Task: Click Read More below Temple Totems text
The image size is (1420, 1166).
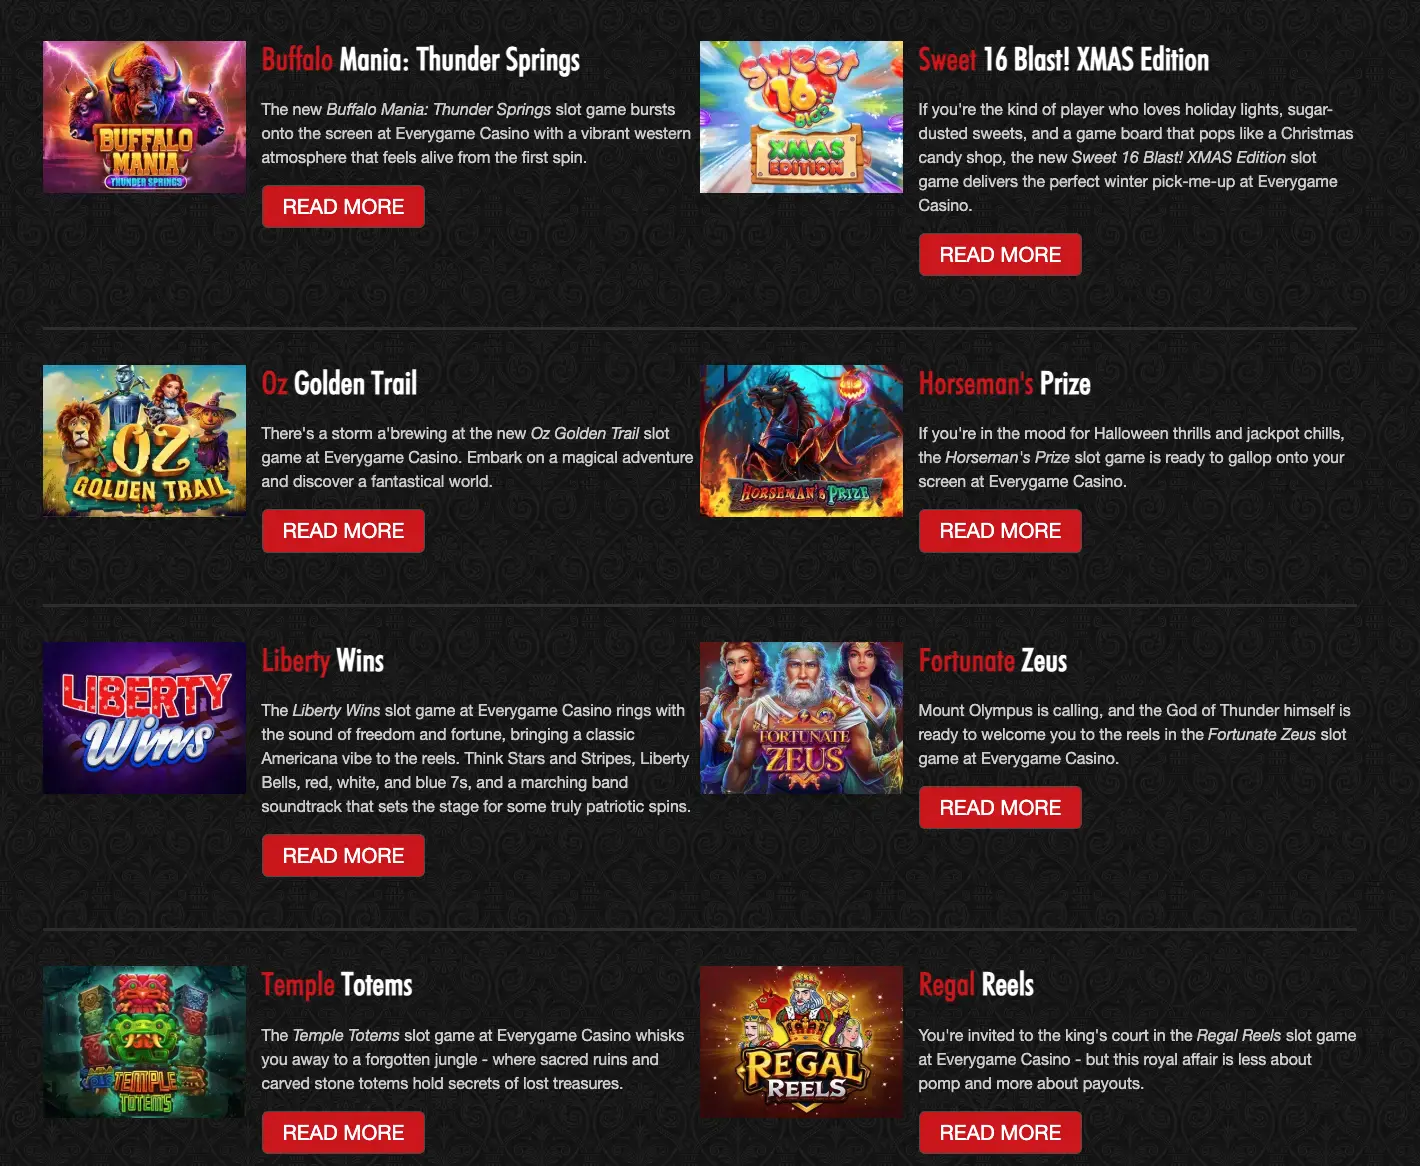Action: pos(343,1133)
